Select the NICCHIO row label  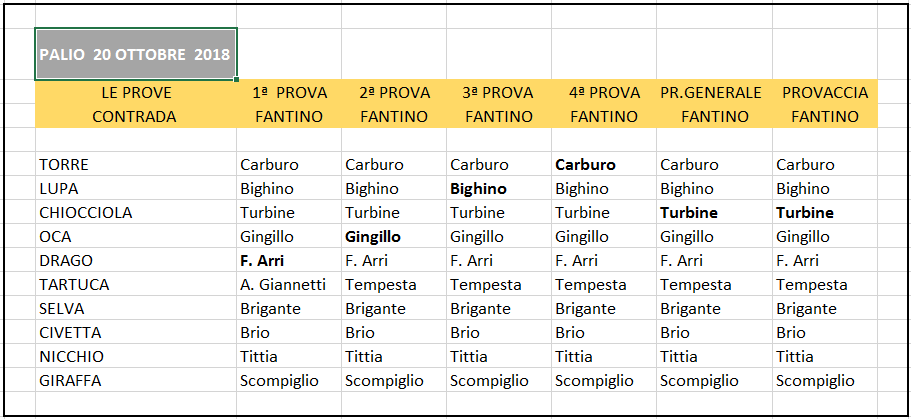(x=135, y=356)
